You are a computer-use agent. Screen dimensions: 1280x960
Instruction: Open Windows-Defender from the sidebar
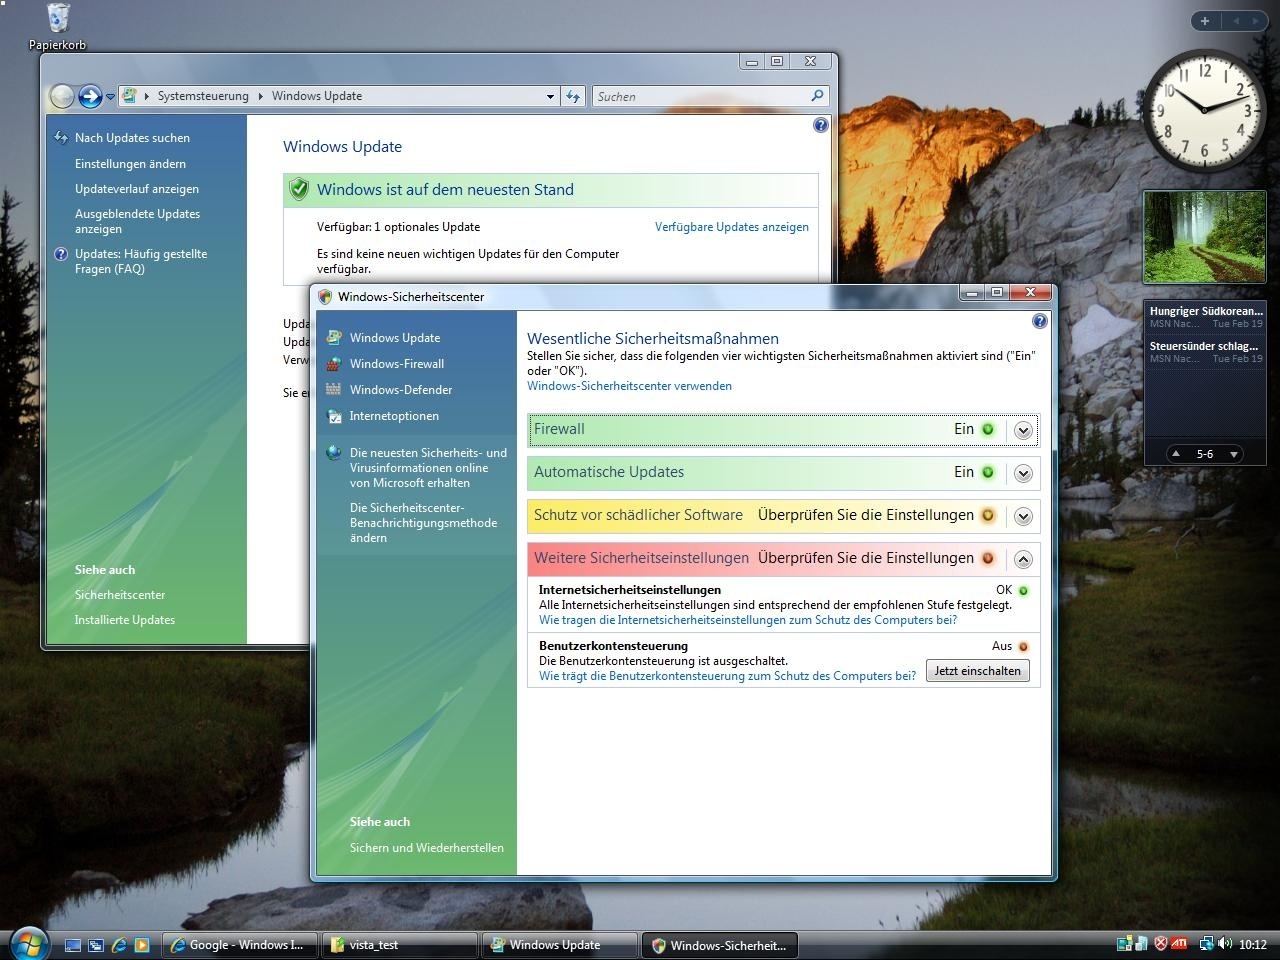[x=400, y=389]
